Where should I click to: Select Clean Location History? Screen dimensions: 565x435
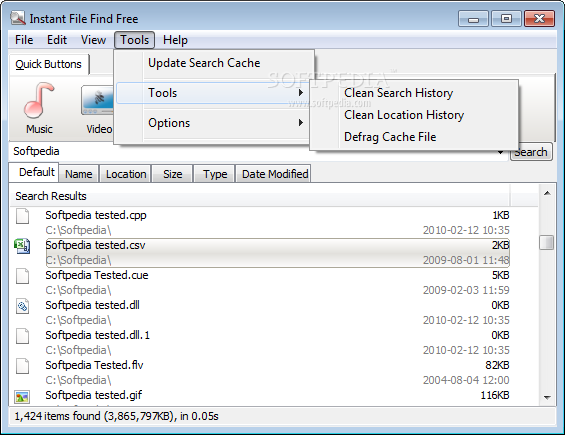(414, 115)
